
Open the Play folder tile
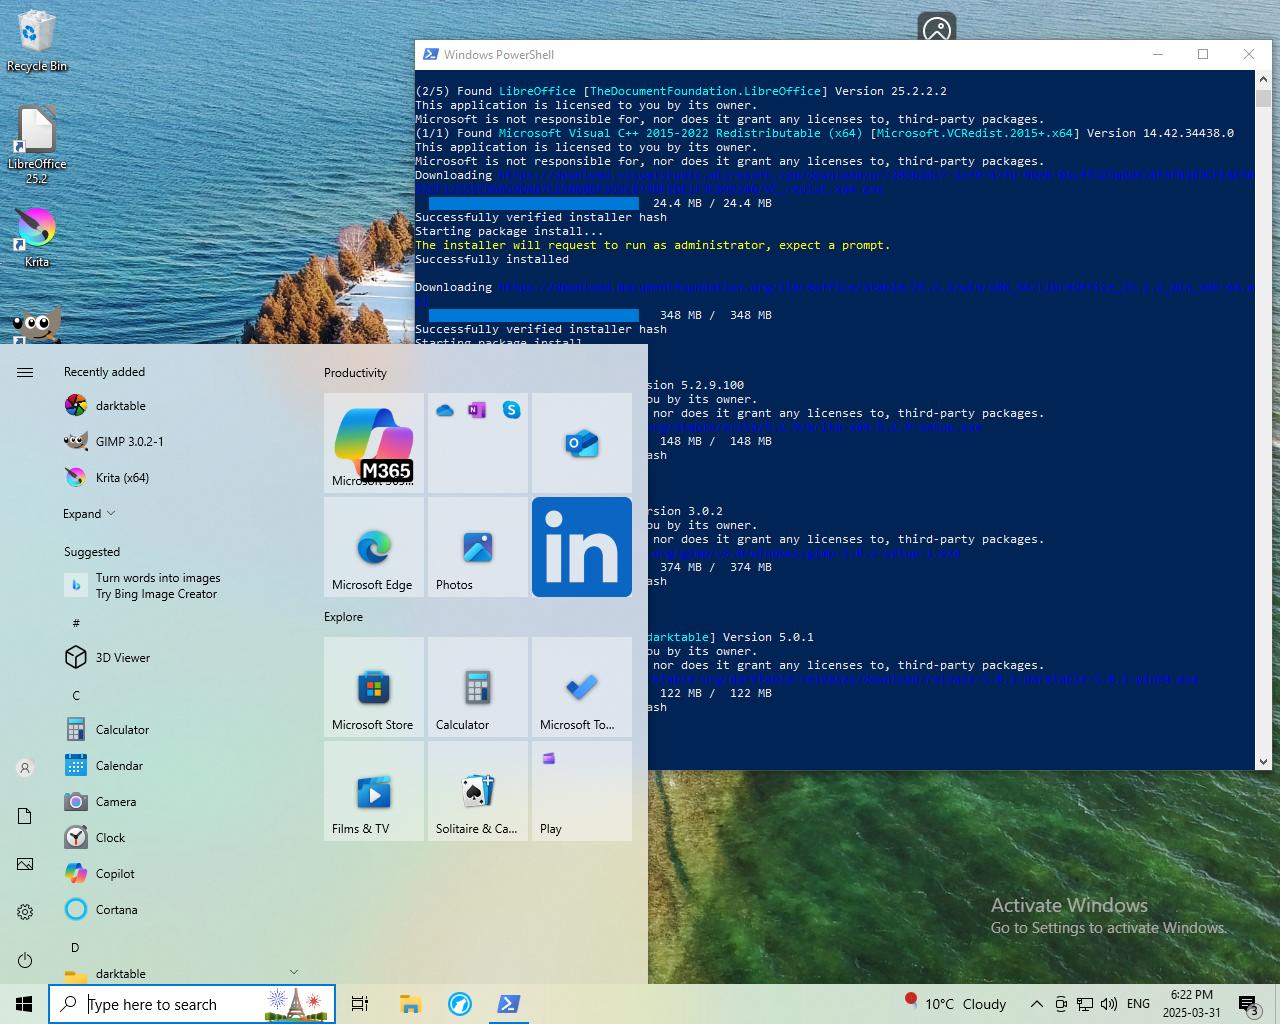pyautogui.click(x=582, y=791)
